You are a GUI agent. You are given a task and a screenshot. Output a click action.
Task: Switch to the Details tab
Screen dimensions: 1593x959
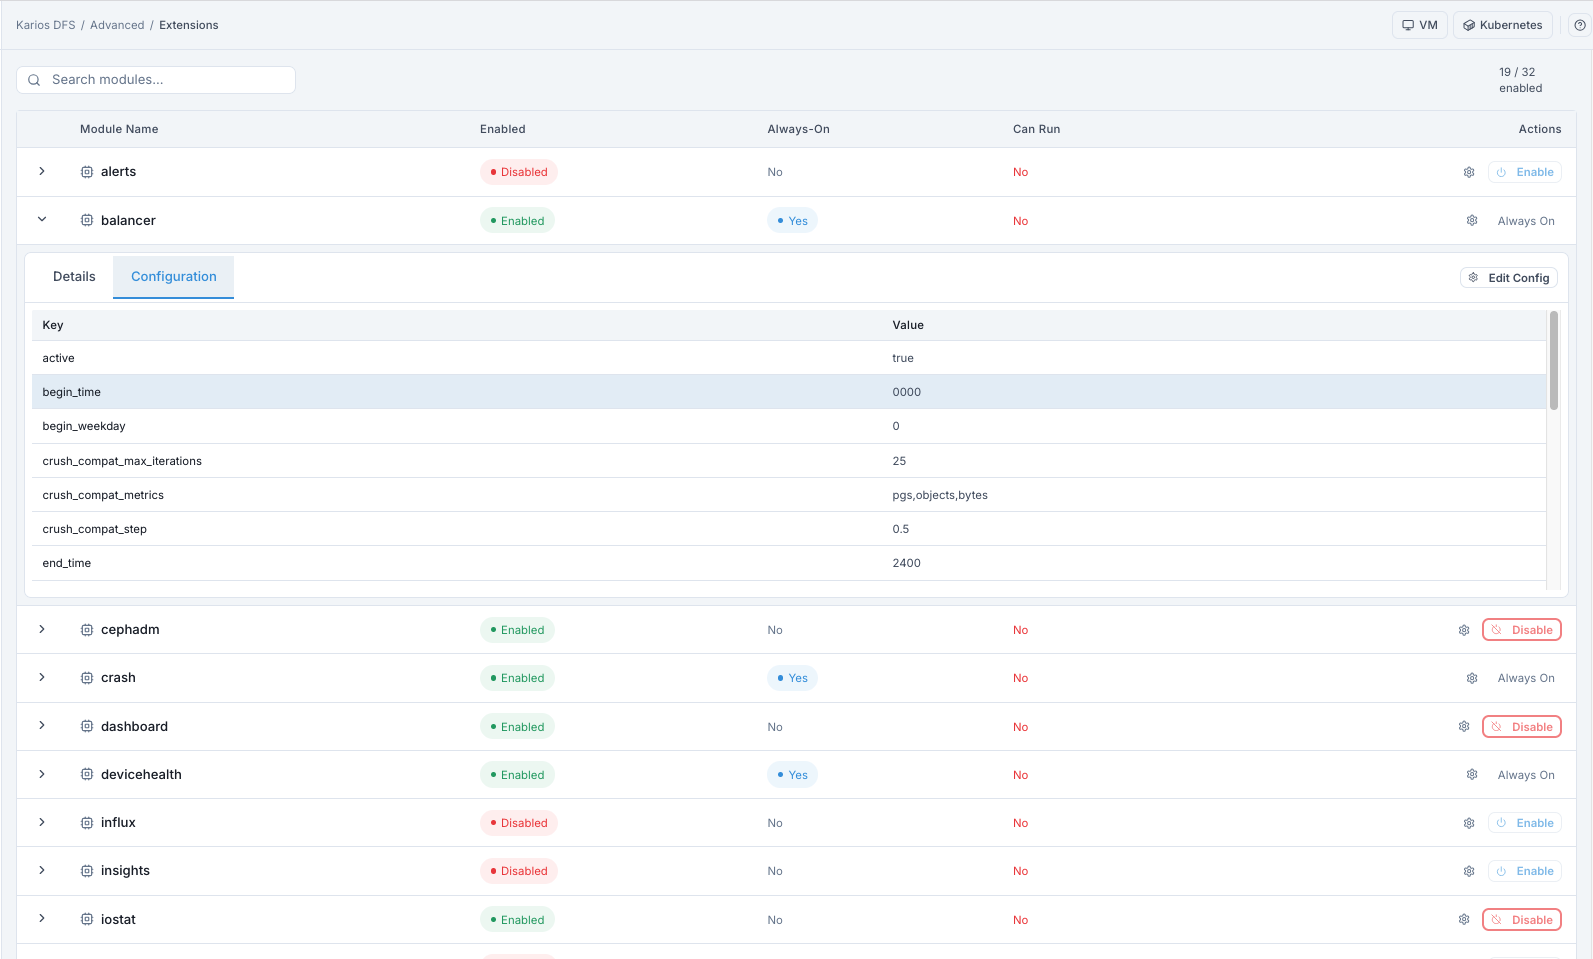click(x=74, y=277)
